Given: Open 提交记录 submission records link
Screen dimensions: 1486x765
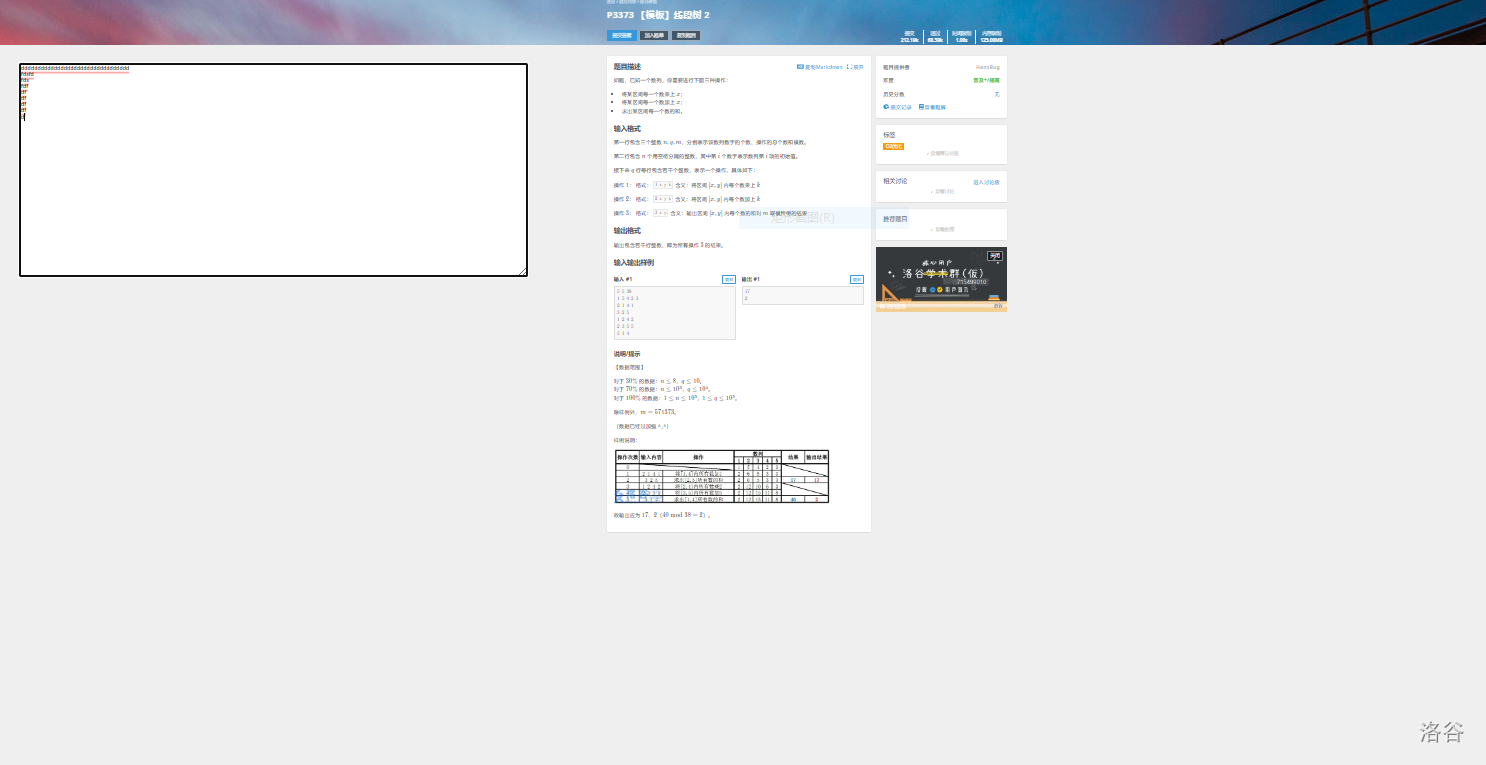Looking at the screenshot, I should 898,107.
